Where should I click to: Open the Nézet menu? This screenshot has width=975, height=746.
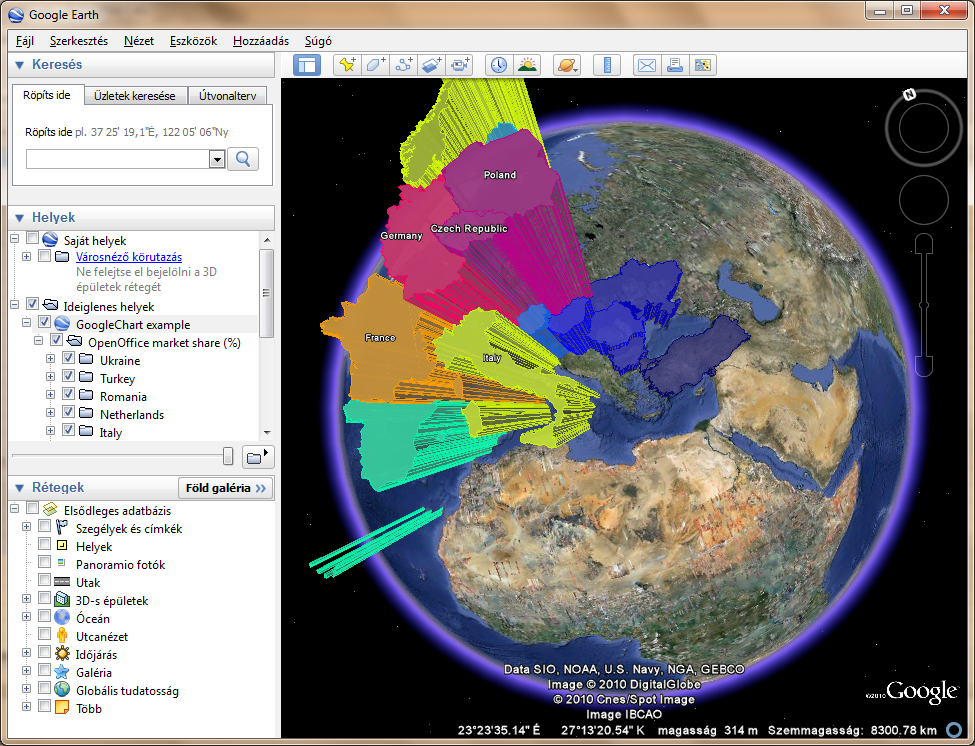click(139, 41)
